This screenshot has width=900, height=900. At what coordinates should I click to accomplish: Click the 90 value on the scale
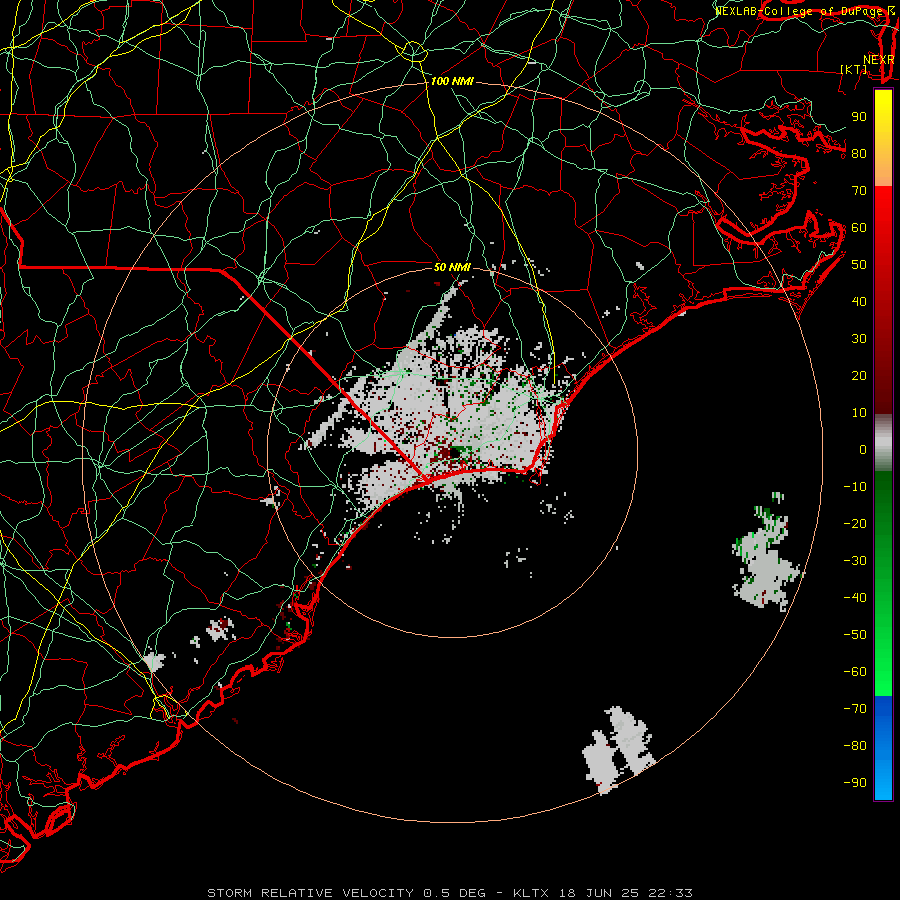click(859, 117)
